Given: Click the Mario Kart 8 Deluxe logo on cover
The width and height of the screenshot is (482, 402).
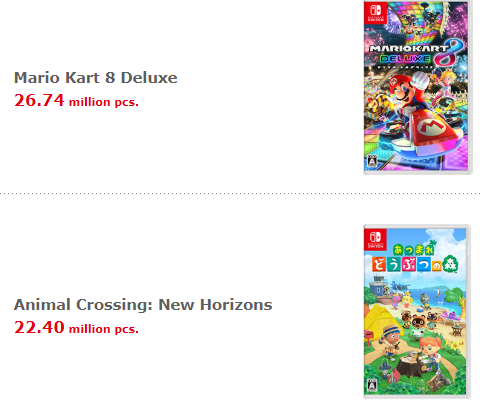Looking at the screenshot, I should 416,53.
